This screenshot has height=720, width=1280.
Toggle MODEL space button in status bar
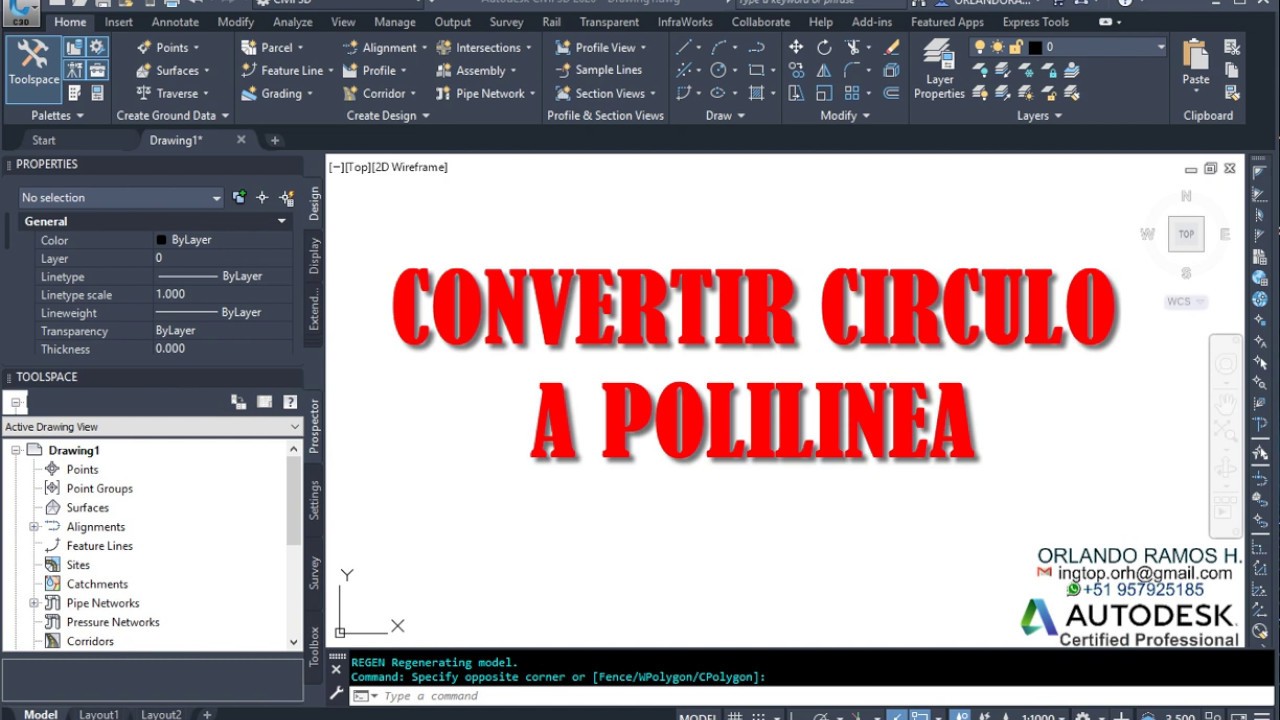pyautogui.click(x=697, y=716)
